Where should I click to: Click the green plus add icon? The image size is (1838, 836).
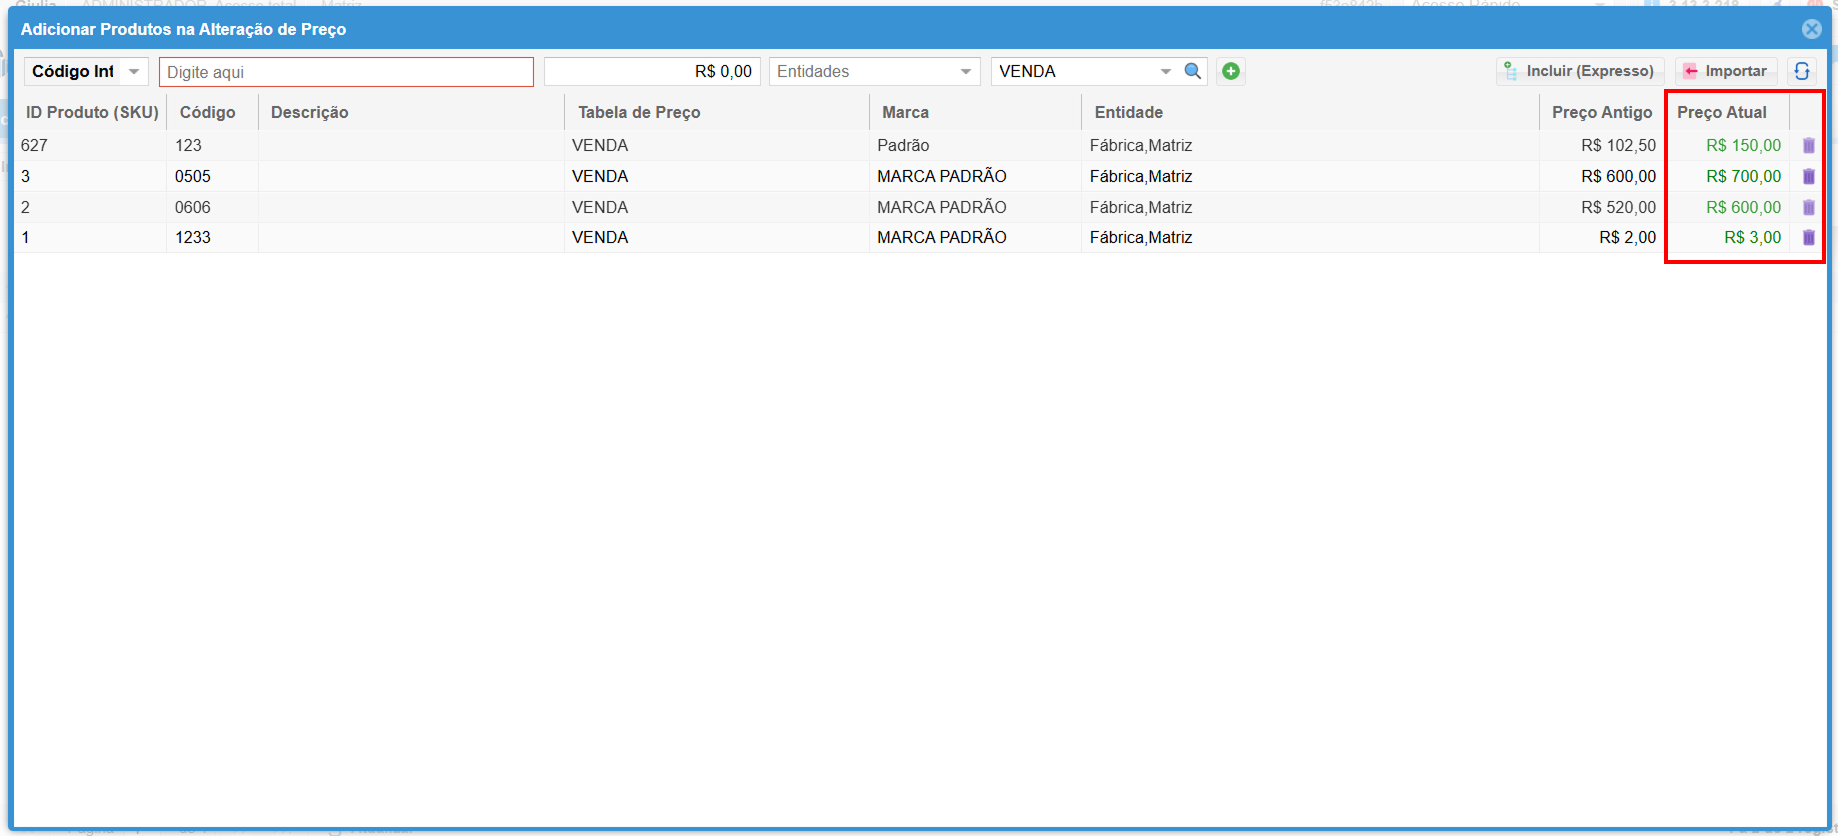click(1231, 71)
